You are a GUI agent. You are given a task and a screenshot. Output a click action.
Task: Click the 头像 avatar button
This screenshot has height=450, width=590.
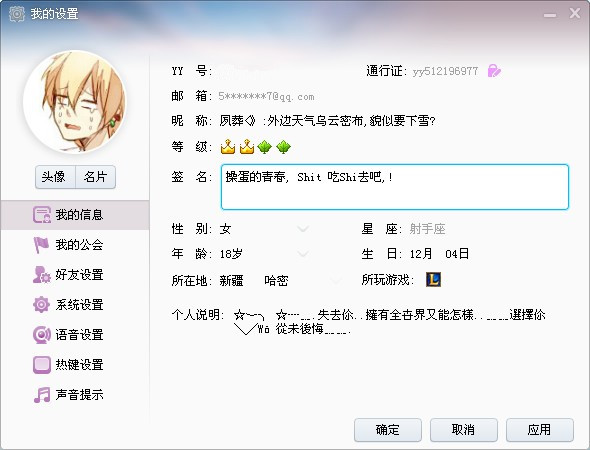coord(55,177)
